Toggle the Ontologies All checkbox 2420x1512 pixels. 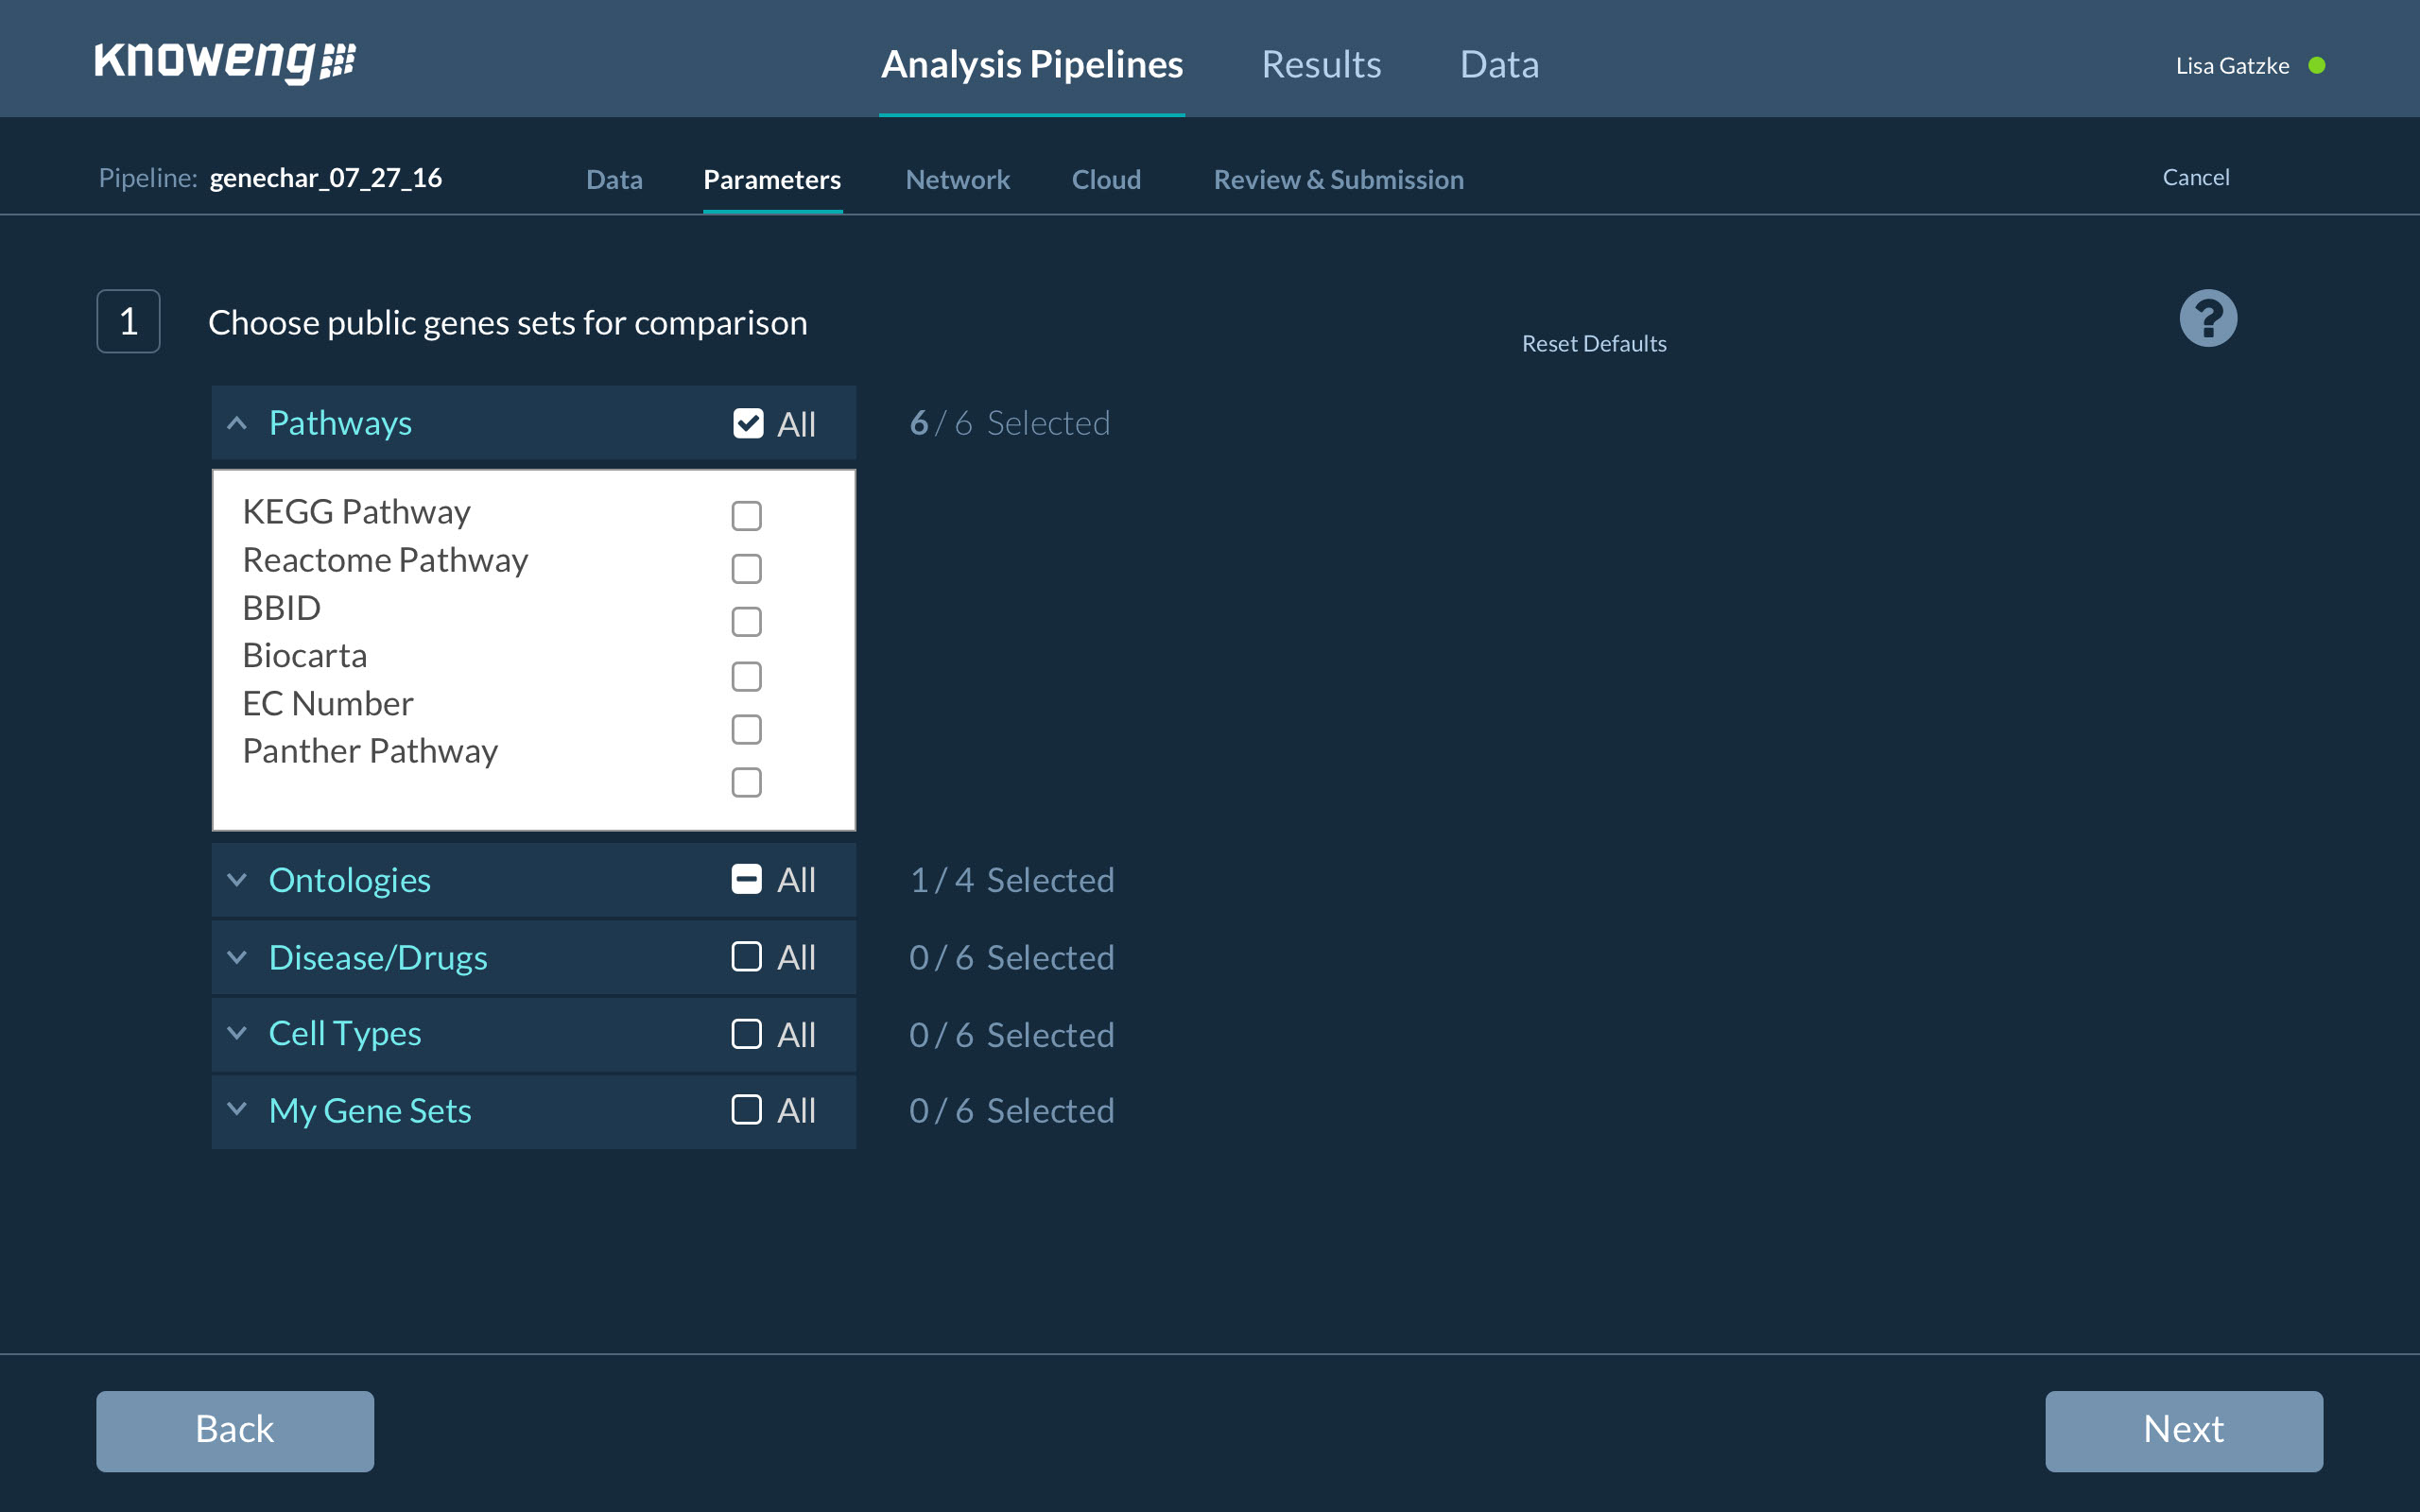(746, 880)
